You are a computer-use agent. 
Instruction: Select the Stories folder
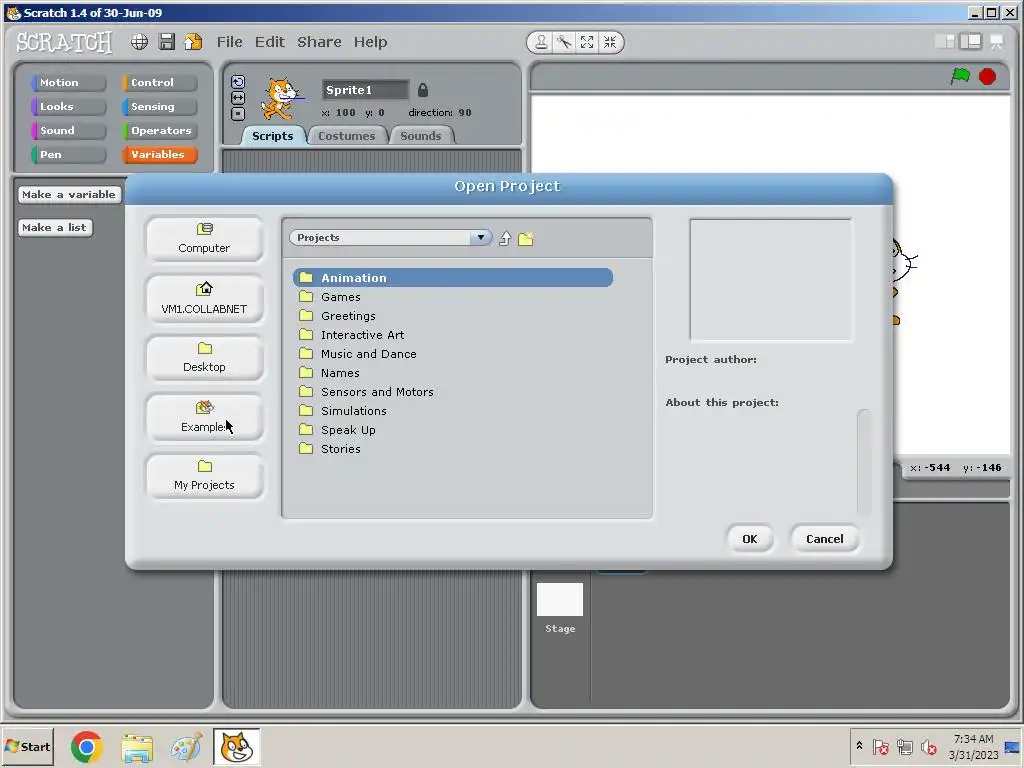pyautogui.click(x=453, y=449)
